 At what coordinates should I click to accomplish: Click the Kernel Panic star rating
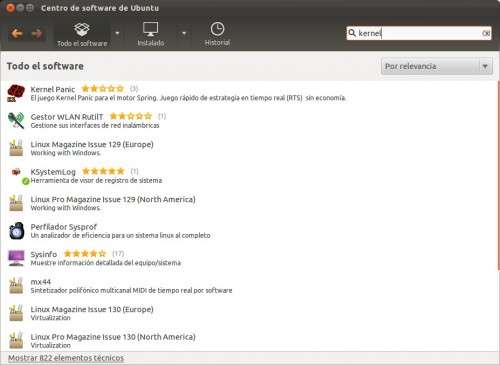[x=103, y=89]
